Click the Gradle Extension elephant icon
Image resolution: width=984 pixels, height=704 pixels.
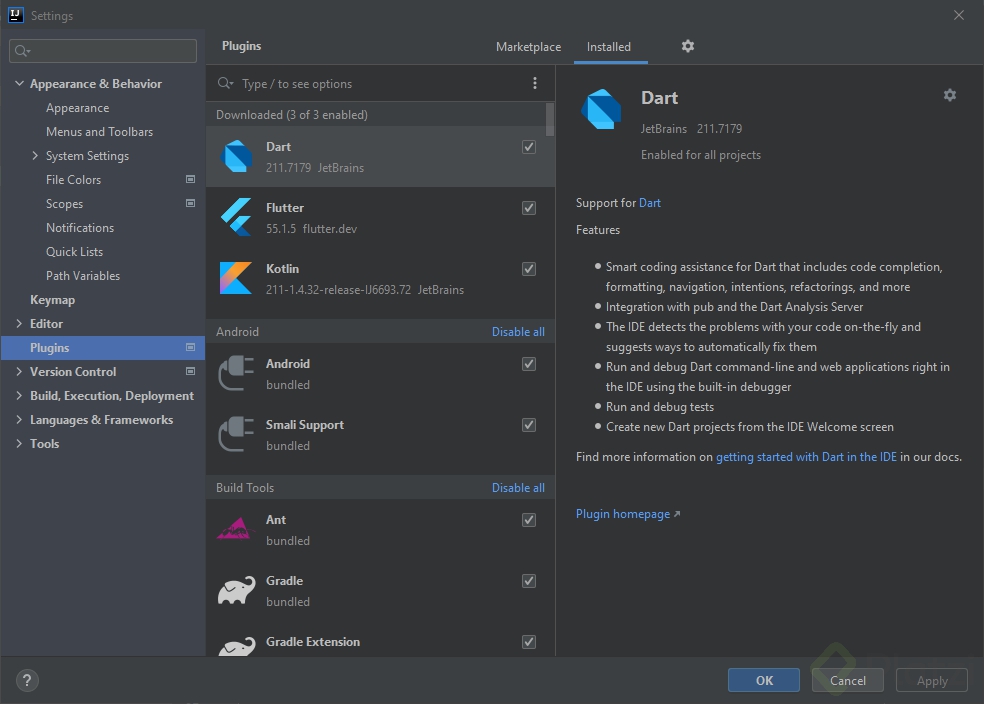tap(237, 647)
